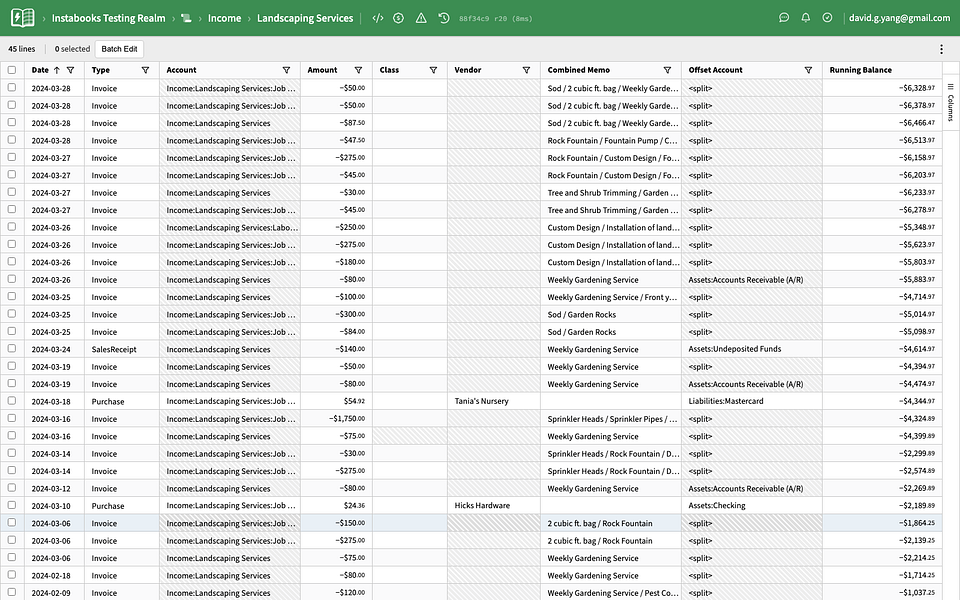Open the three-dot more options menu
This screenshot has height=600, width=960.
click(x=941, y=49)
